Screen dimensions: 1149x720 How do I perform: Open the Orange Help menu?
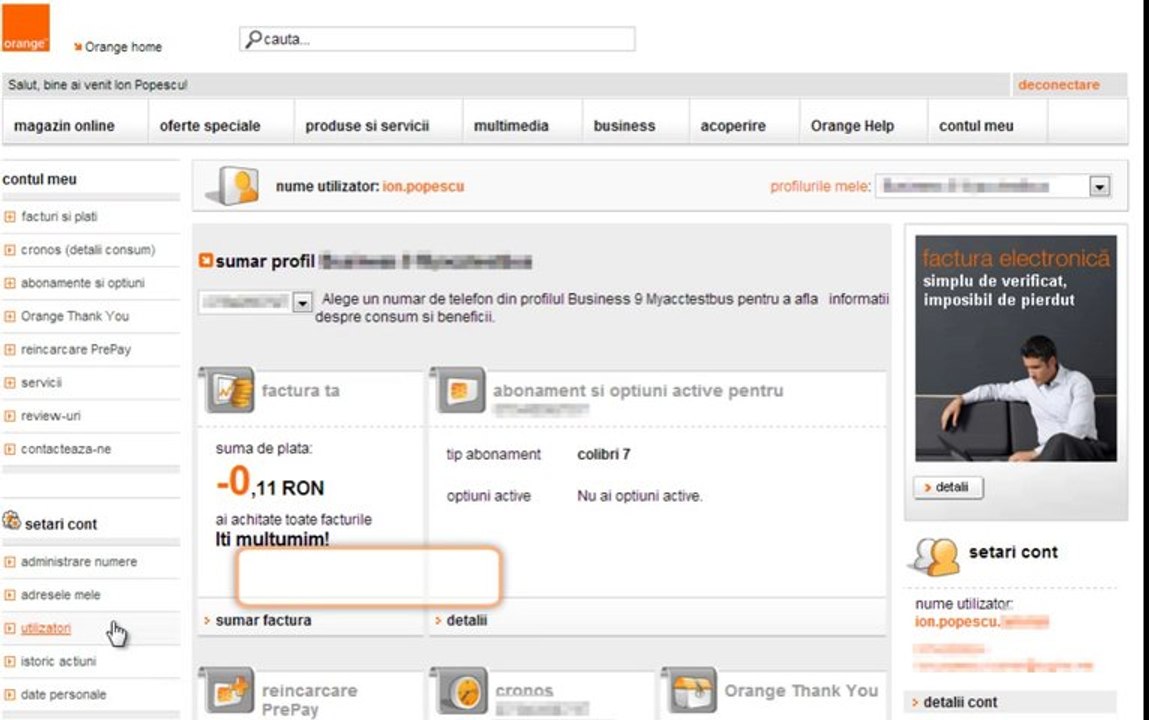(x=852, y=126)
